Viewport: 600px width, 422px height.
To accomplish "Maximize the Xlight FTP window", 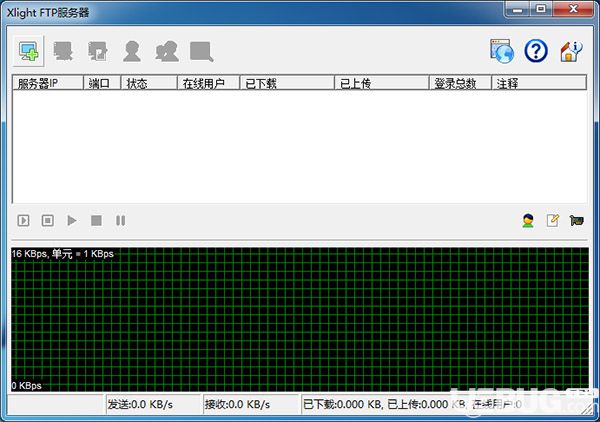I will click(x=541, y=9).
